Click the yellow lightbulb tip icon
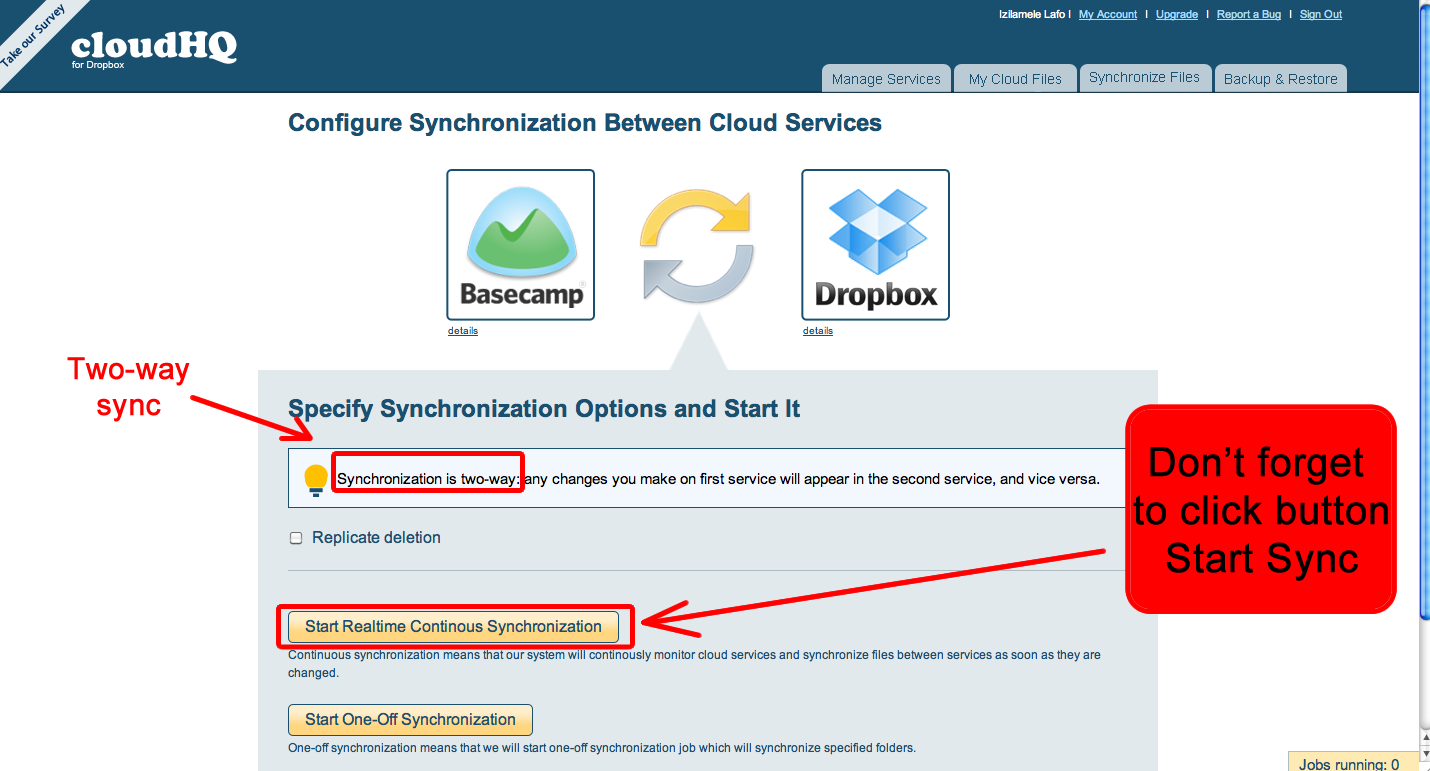This screenshot has width=1430, height=771. coord(316,480)
